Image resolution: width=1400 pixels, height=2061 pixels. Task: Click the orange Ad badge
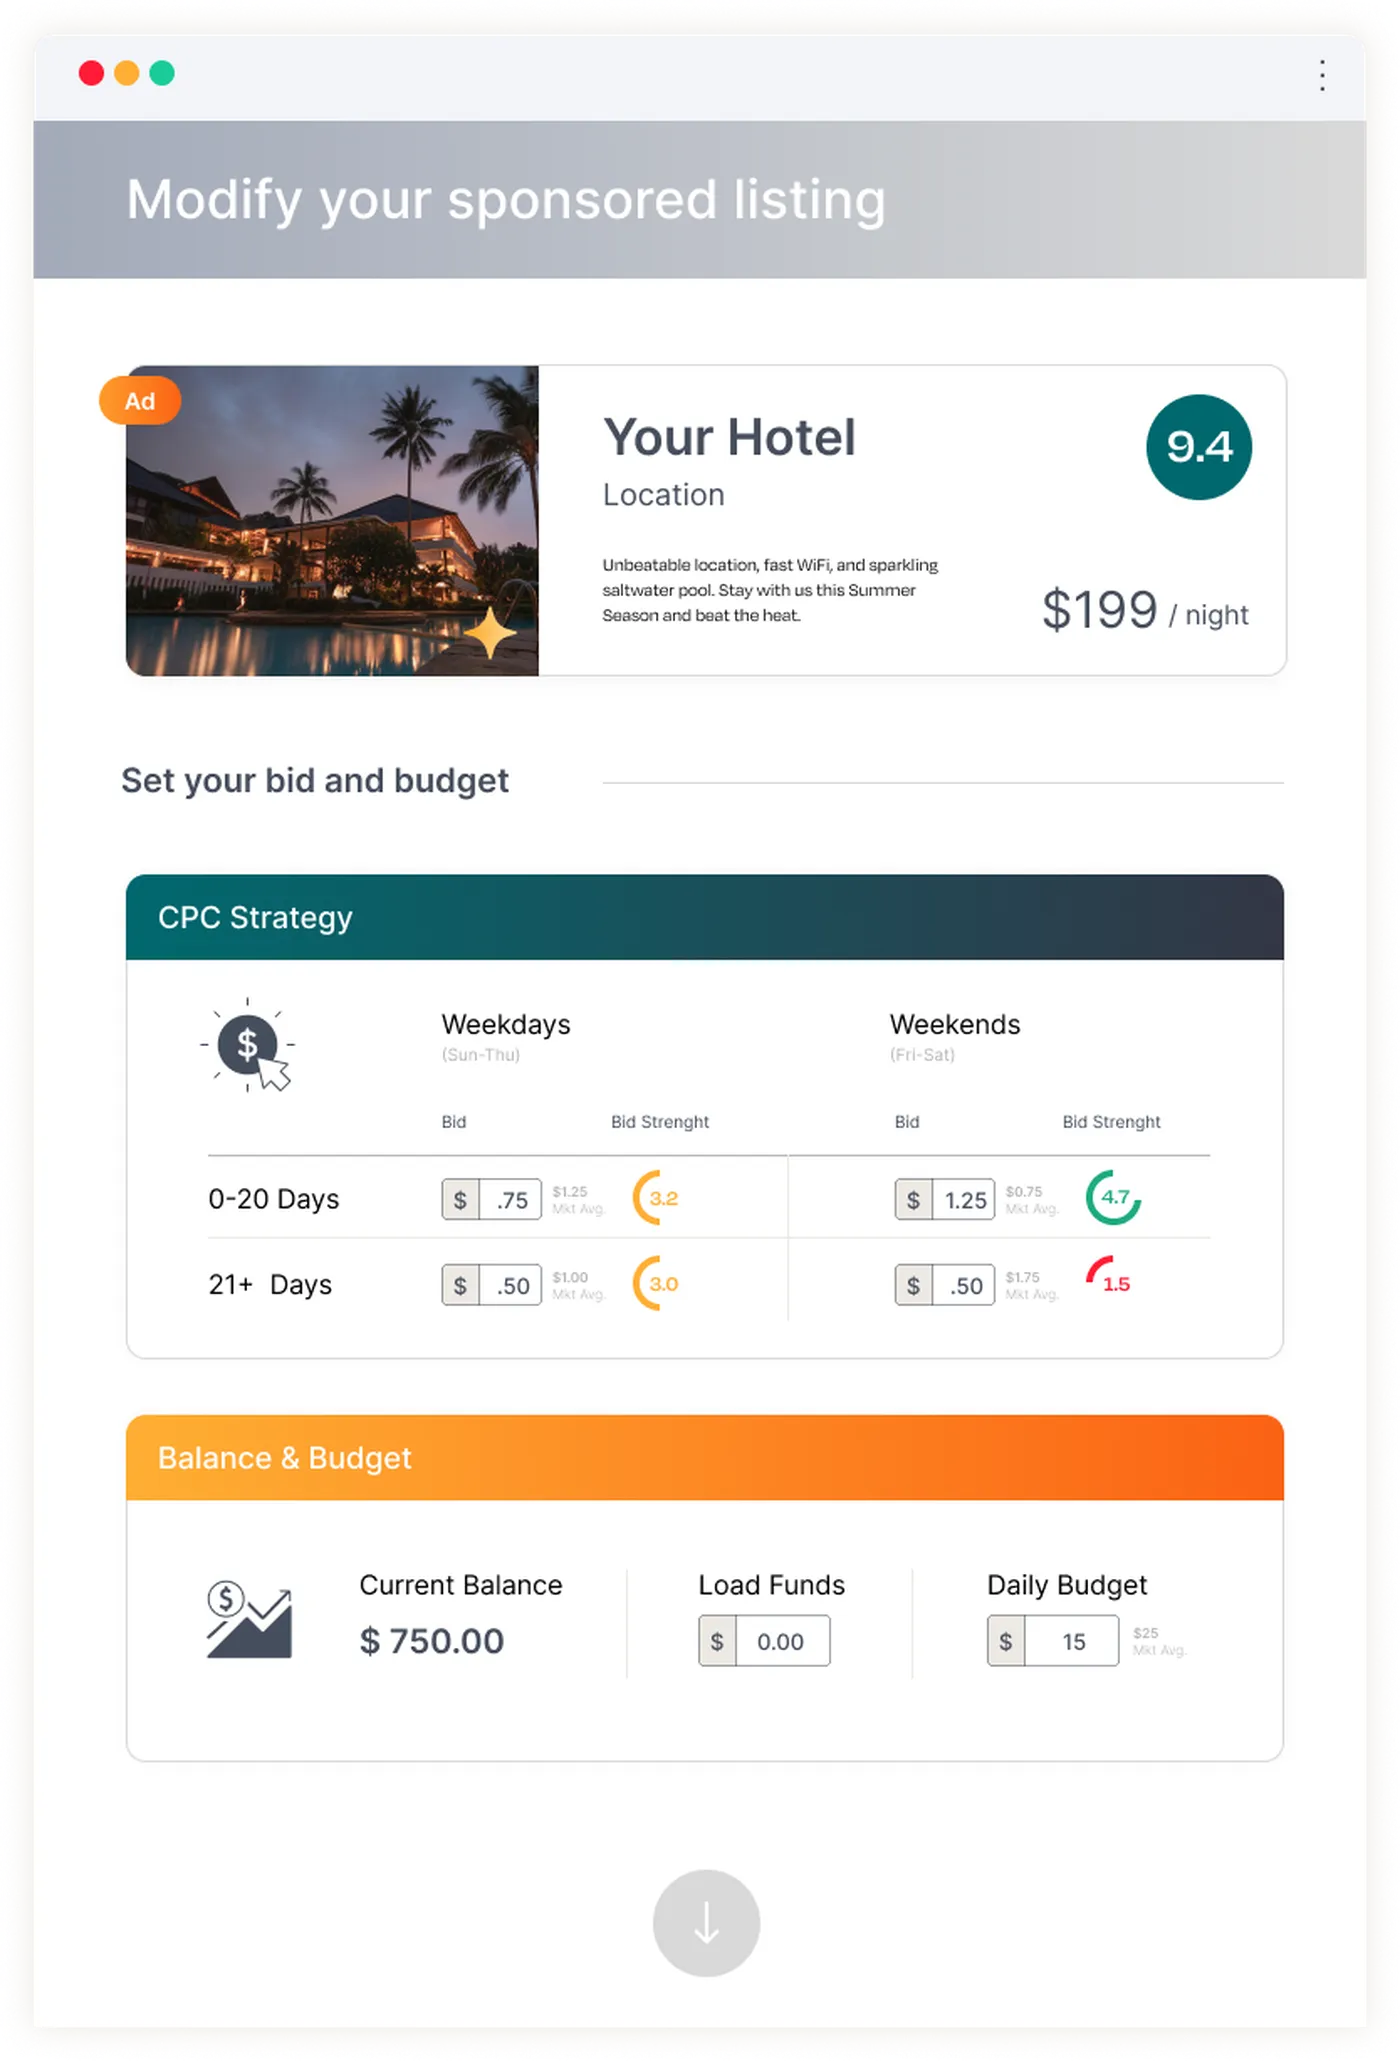[x=140, y=401]
